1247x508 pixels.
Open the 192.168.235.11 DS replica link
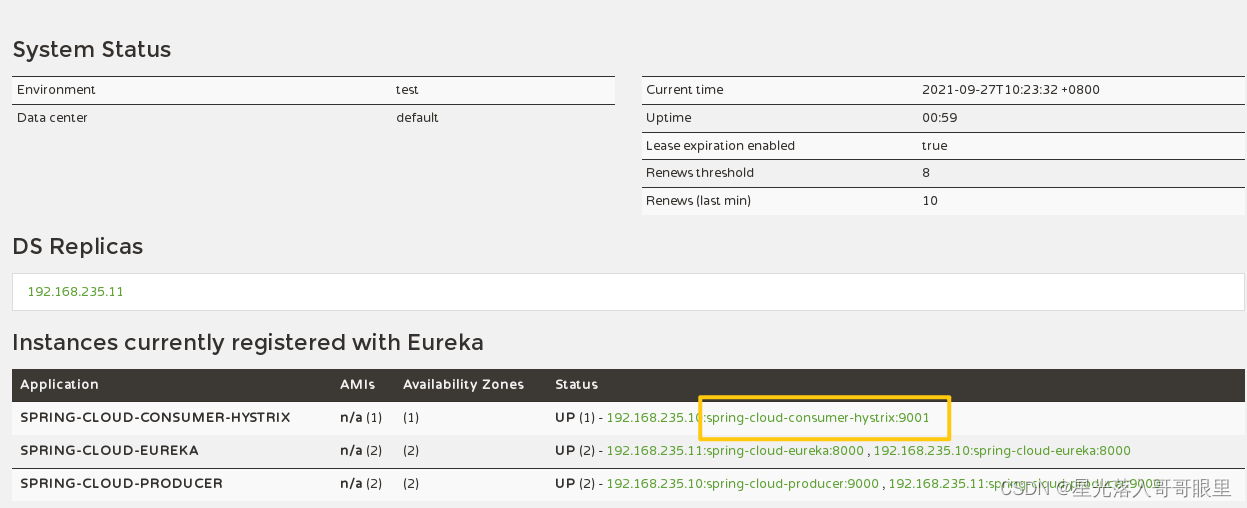pos(75,292)
